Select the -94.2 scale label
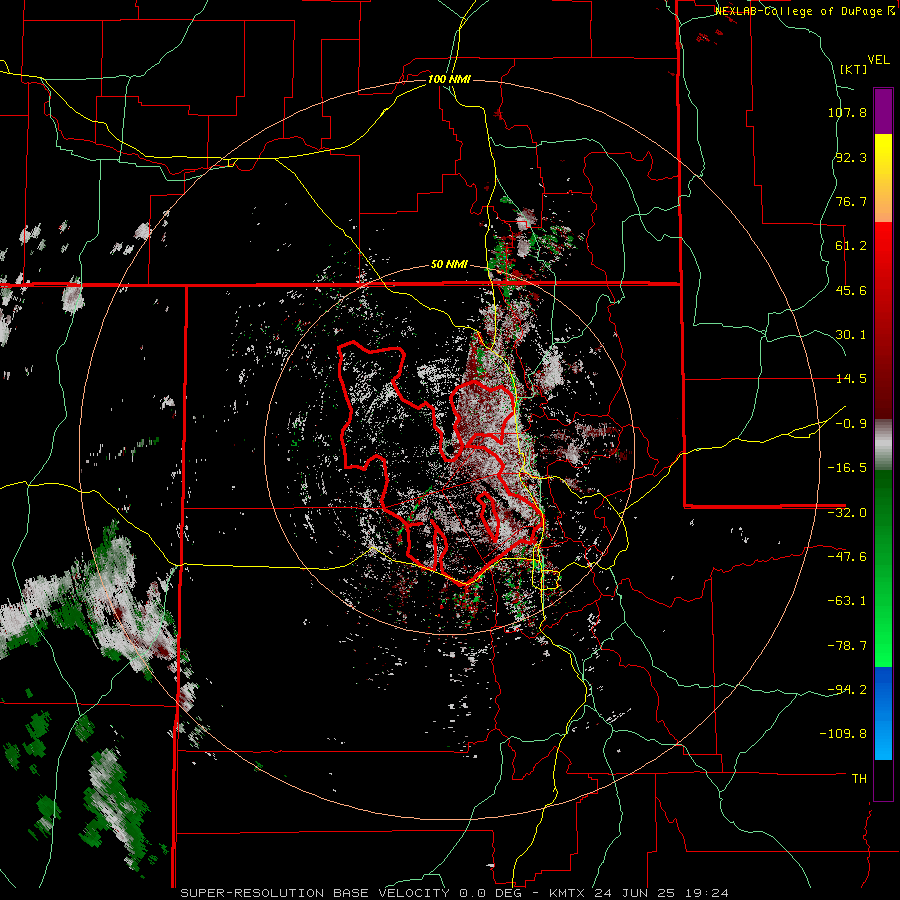The width and height of the screenshot is (900, 900). tap(847, 689)
